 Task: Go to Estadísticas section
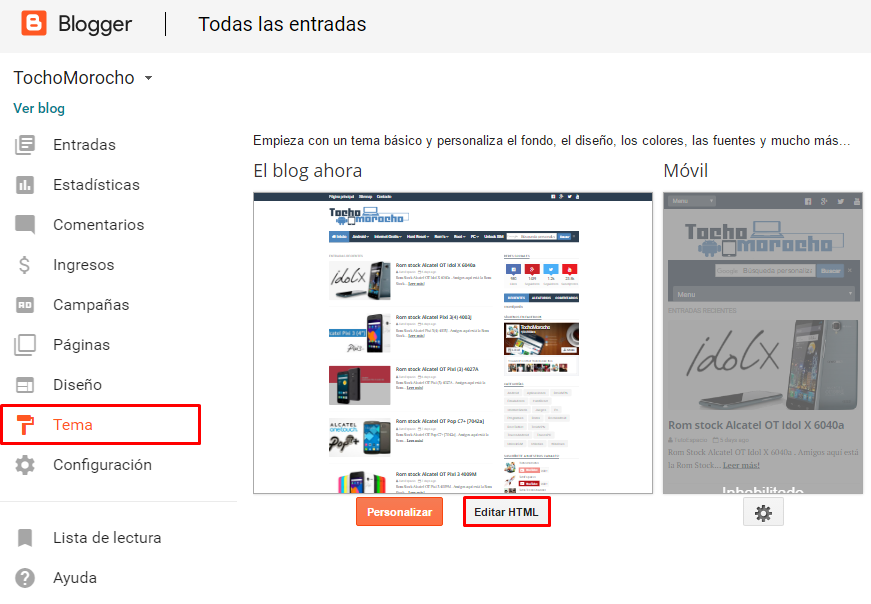(x=96, y=184)
